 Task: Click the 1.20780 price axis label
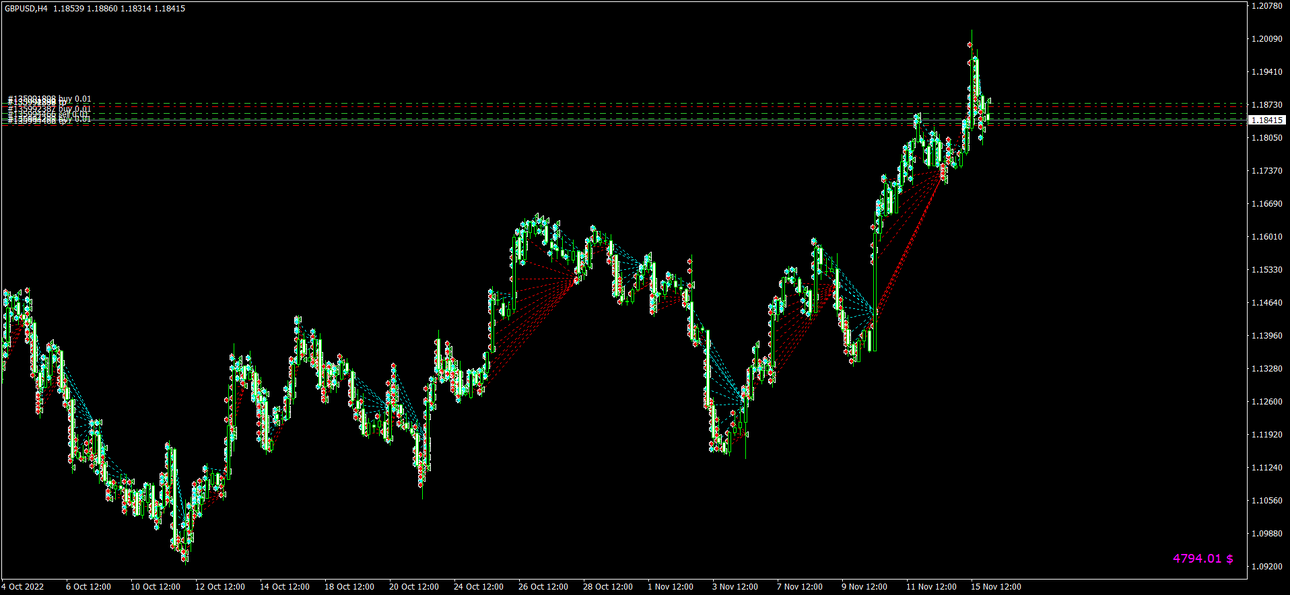(x=1266, y=6)
